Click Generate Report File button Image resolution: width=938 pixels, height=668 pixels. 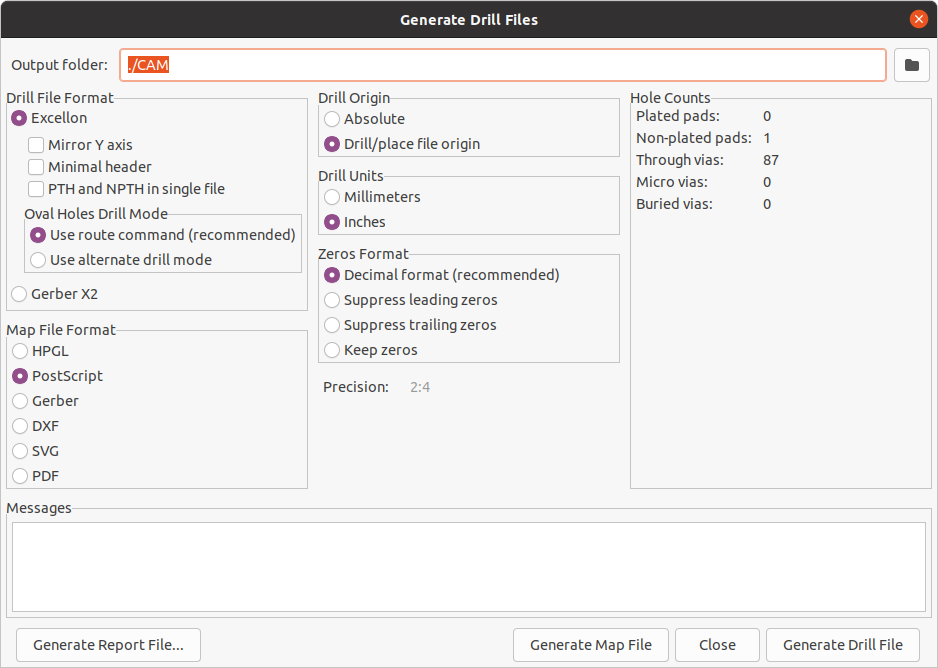click(x=107, y=644)
